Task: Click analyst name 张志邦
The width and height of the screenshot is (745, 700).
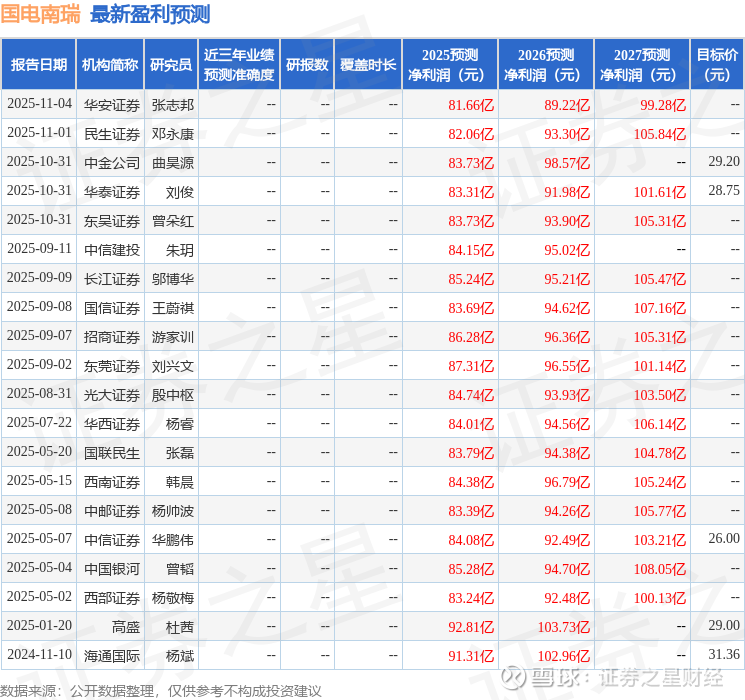Action: [172, 105]
